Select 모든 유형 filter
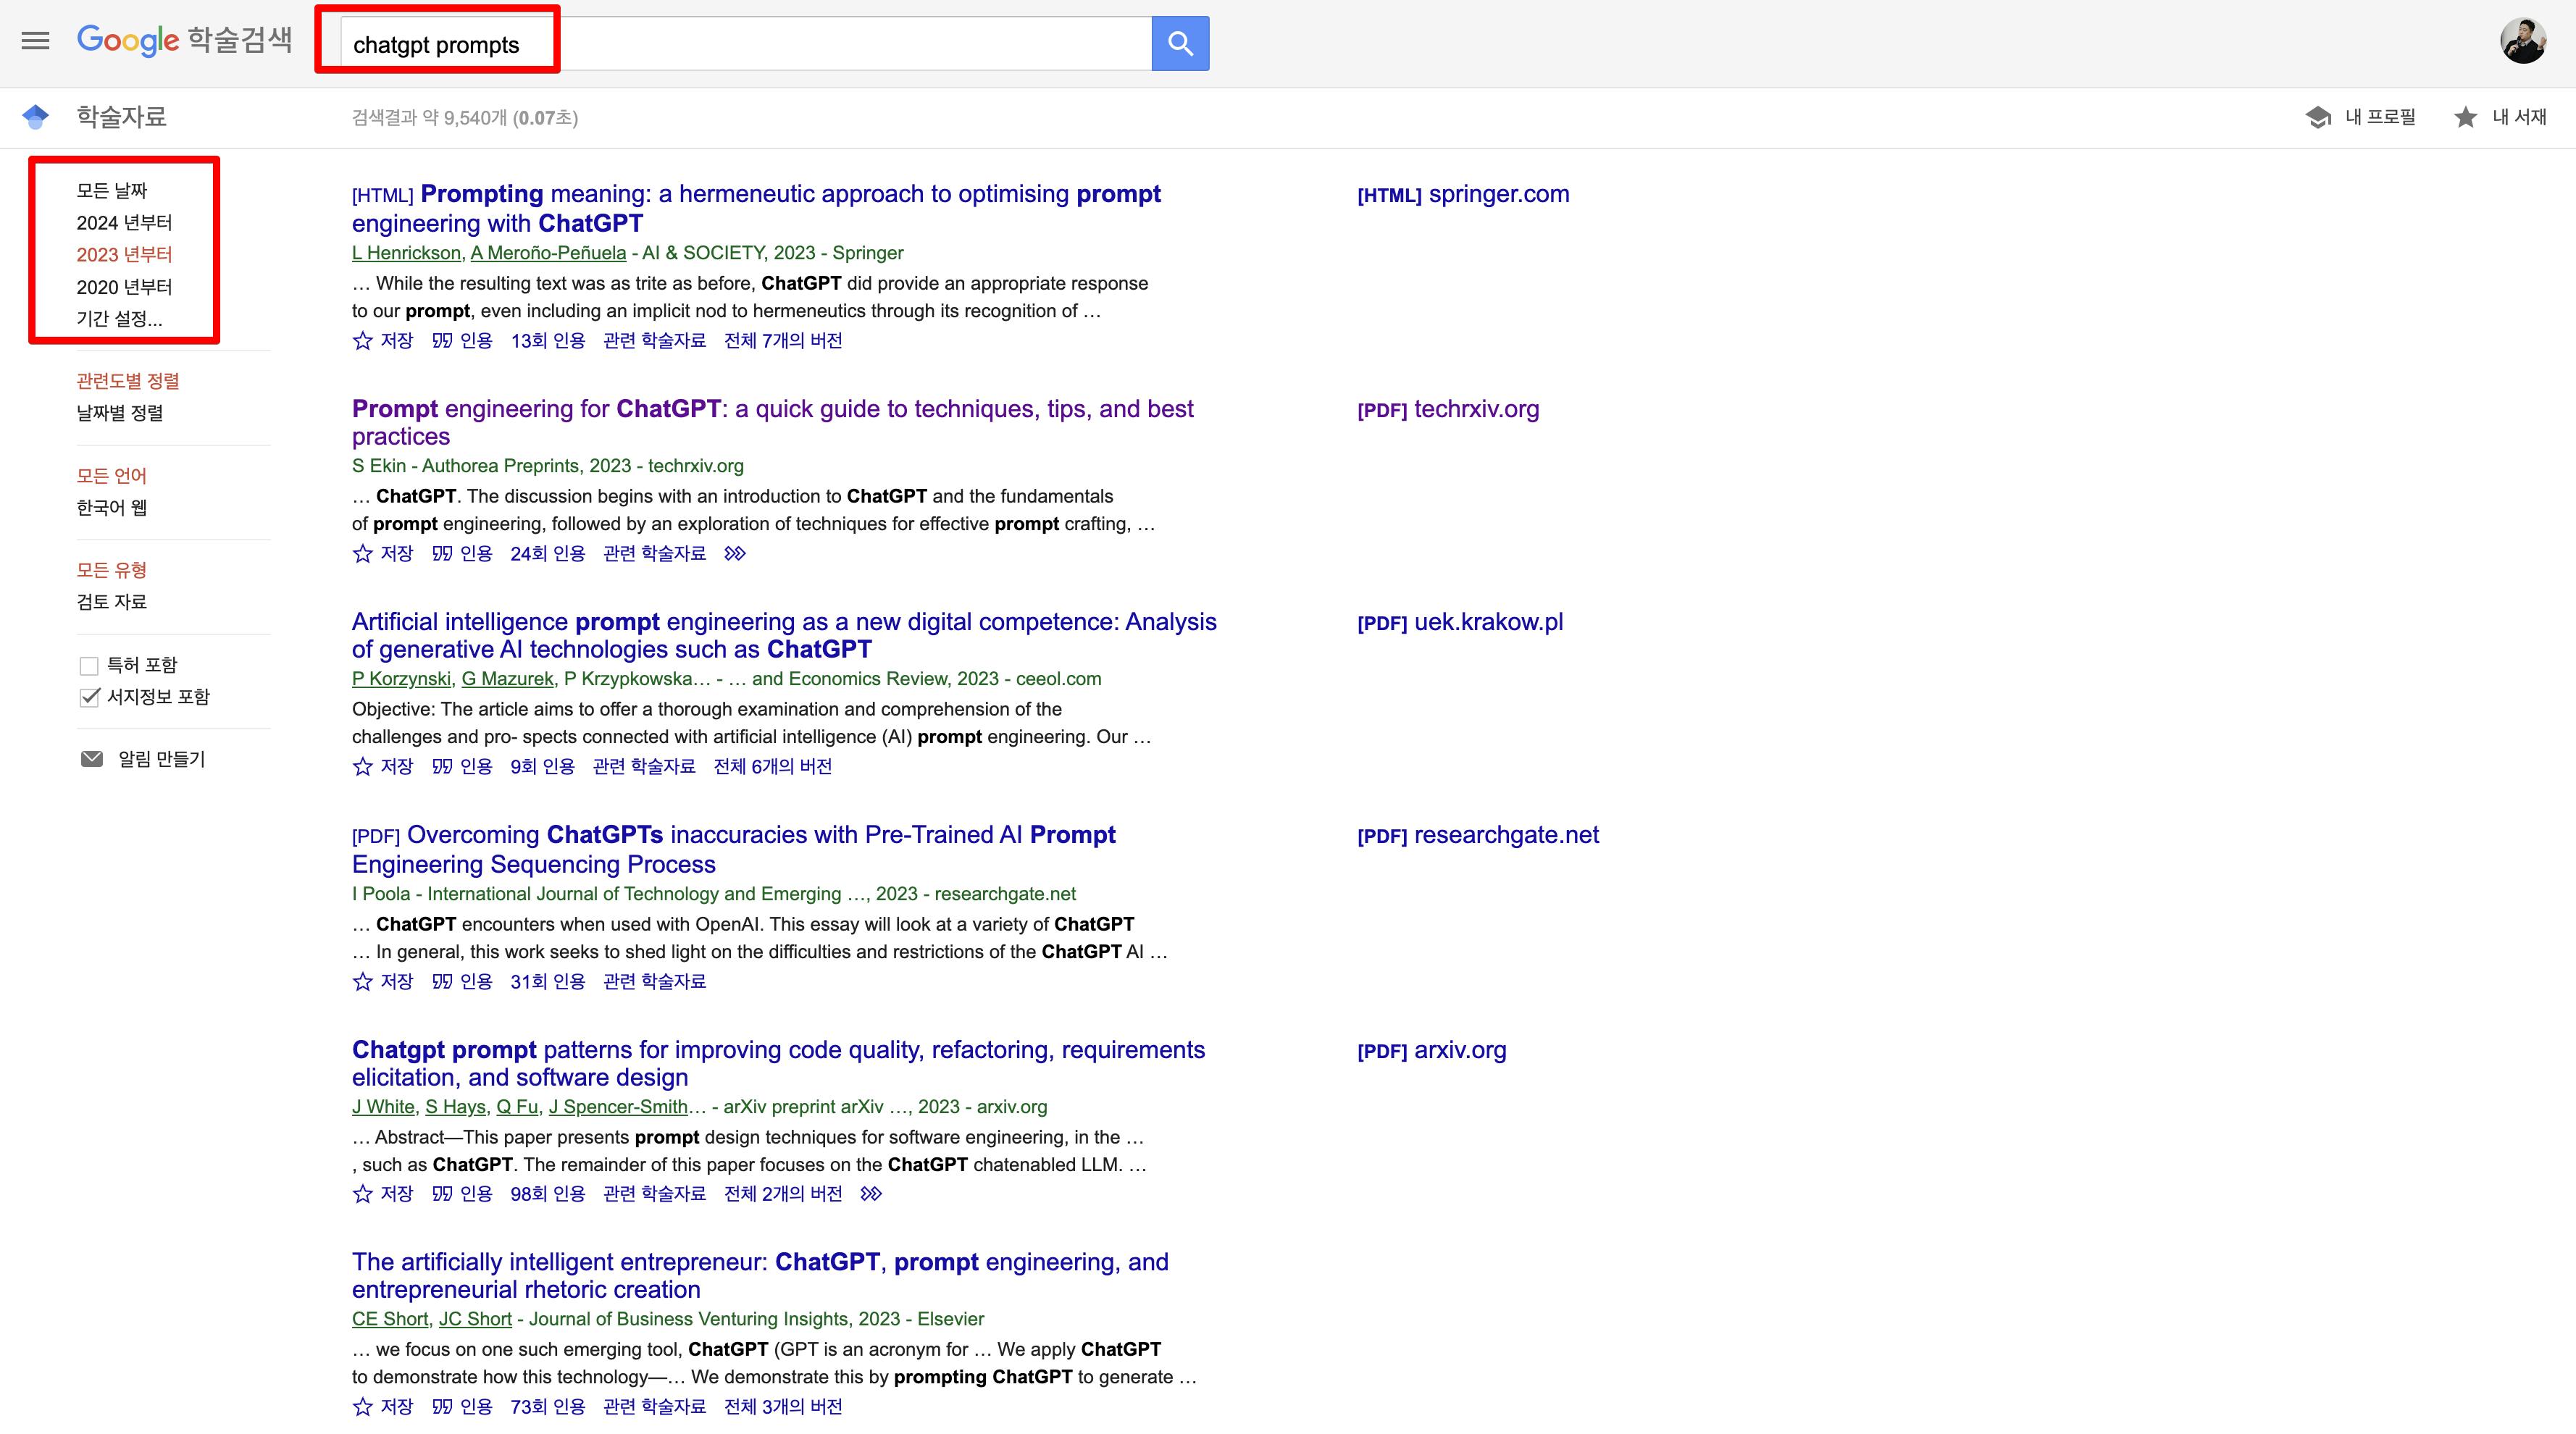 tap(112, 570)
